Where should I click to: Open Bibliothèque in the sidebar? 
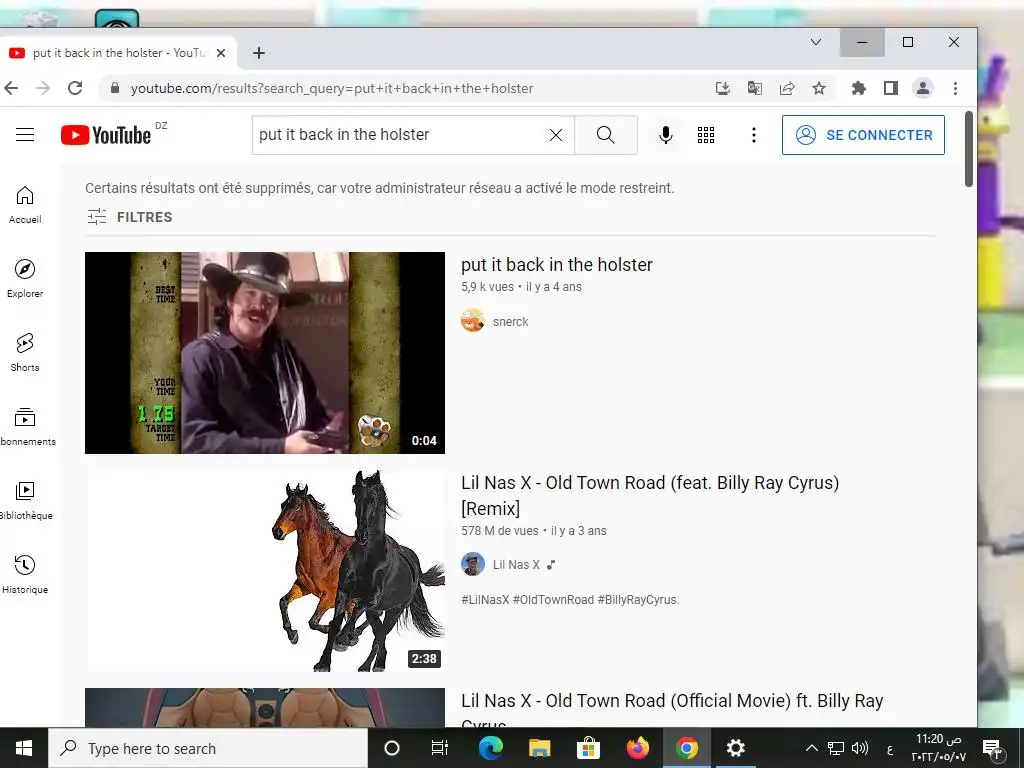26,500
